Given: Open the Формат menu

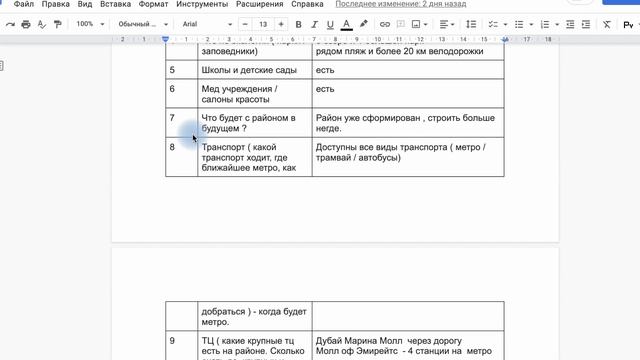Looking at the screenshot, I should pos(153,4).
